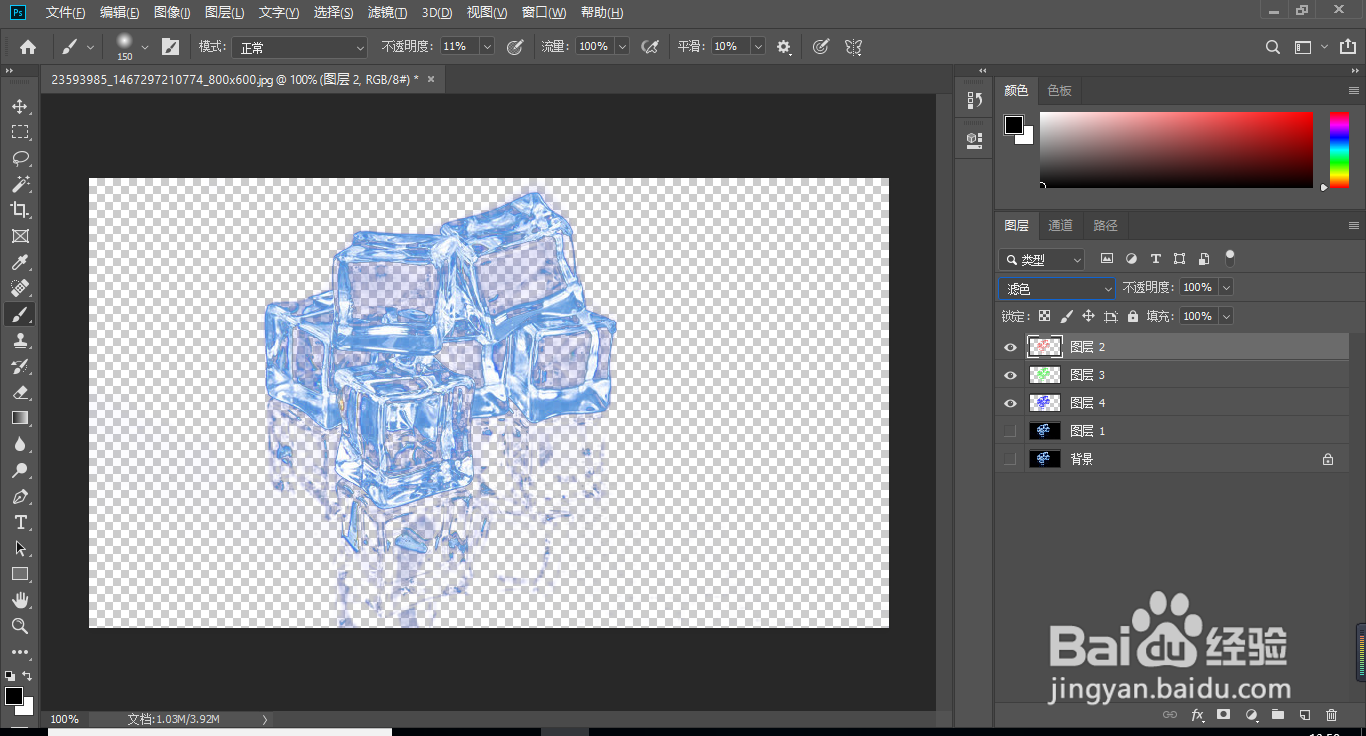Select the Eraser tool
This screenshot has width=1366, height=736.
pyautogui.click(x=20, y=392)
